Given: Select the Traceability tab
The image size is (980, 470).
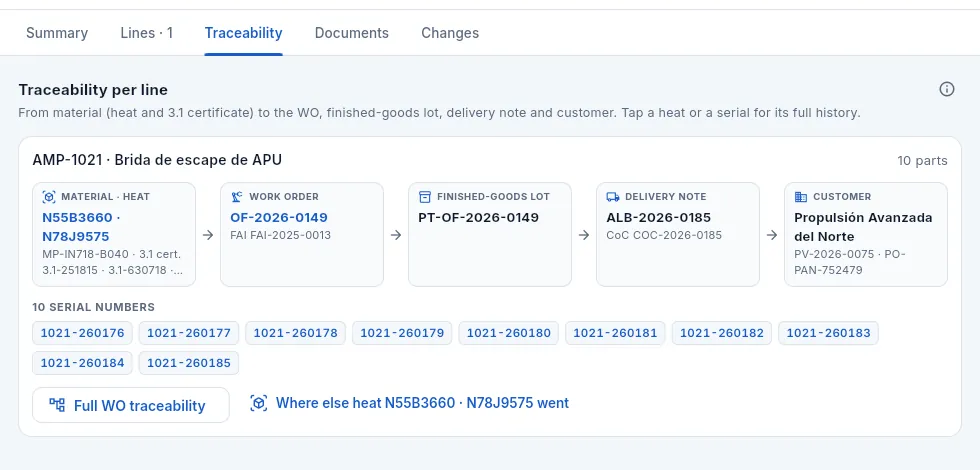Looking at the screenshot, I should [x=243, y=33].
